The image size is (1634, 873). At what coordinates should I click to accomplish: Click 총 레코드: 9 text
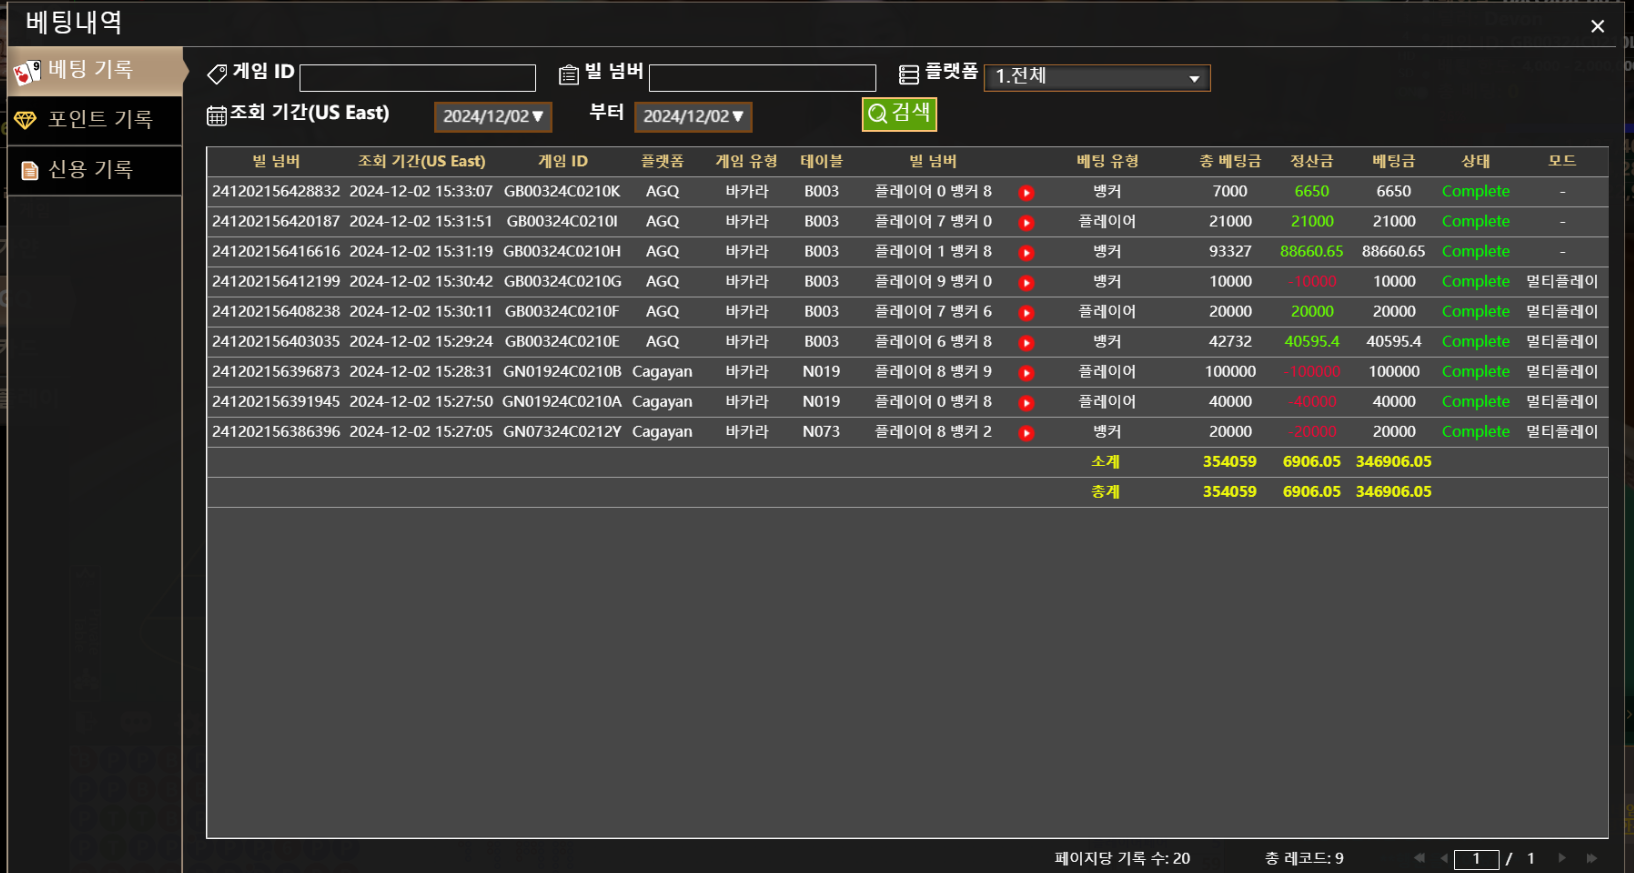(1304, 858)
